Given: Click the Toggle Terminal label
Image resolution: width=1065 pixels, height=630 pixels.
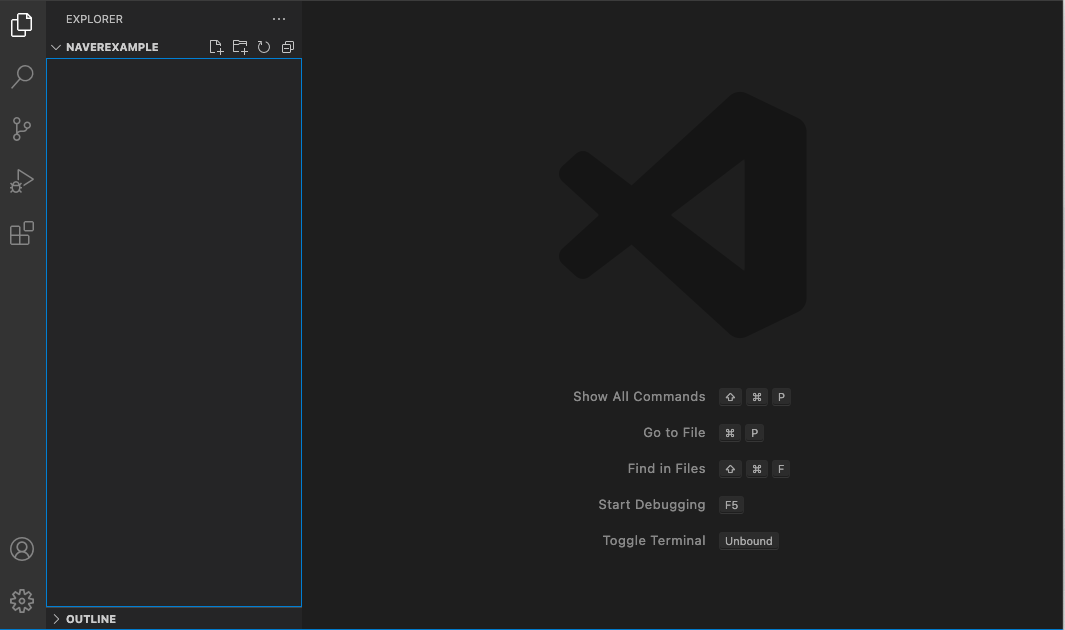Looking at the screenshot, I should (654, 540).
